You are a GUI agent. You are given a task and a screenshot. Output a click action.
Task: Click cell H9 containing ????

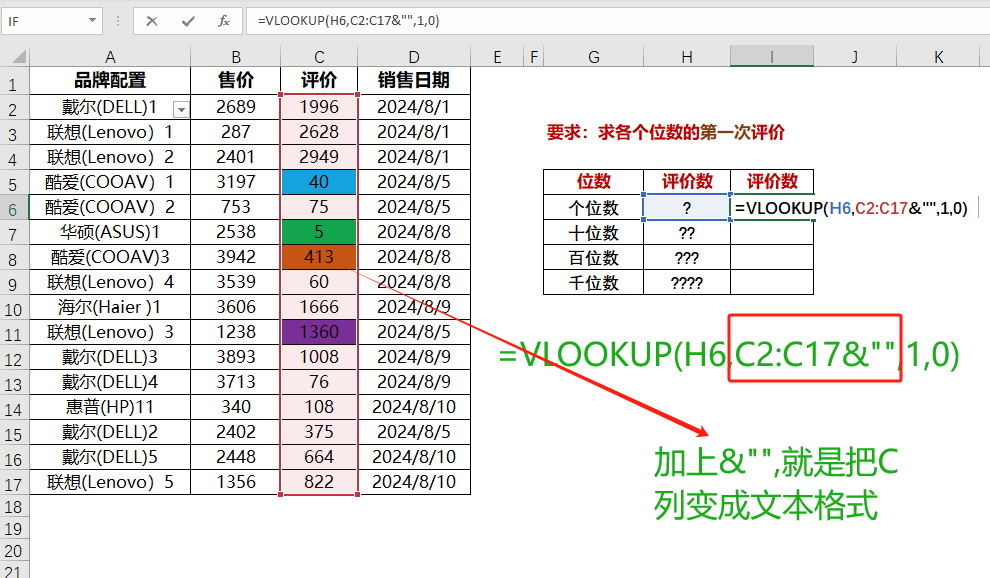[687, 282]
